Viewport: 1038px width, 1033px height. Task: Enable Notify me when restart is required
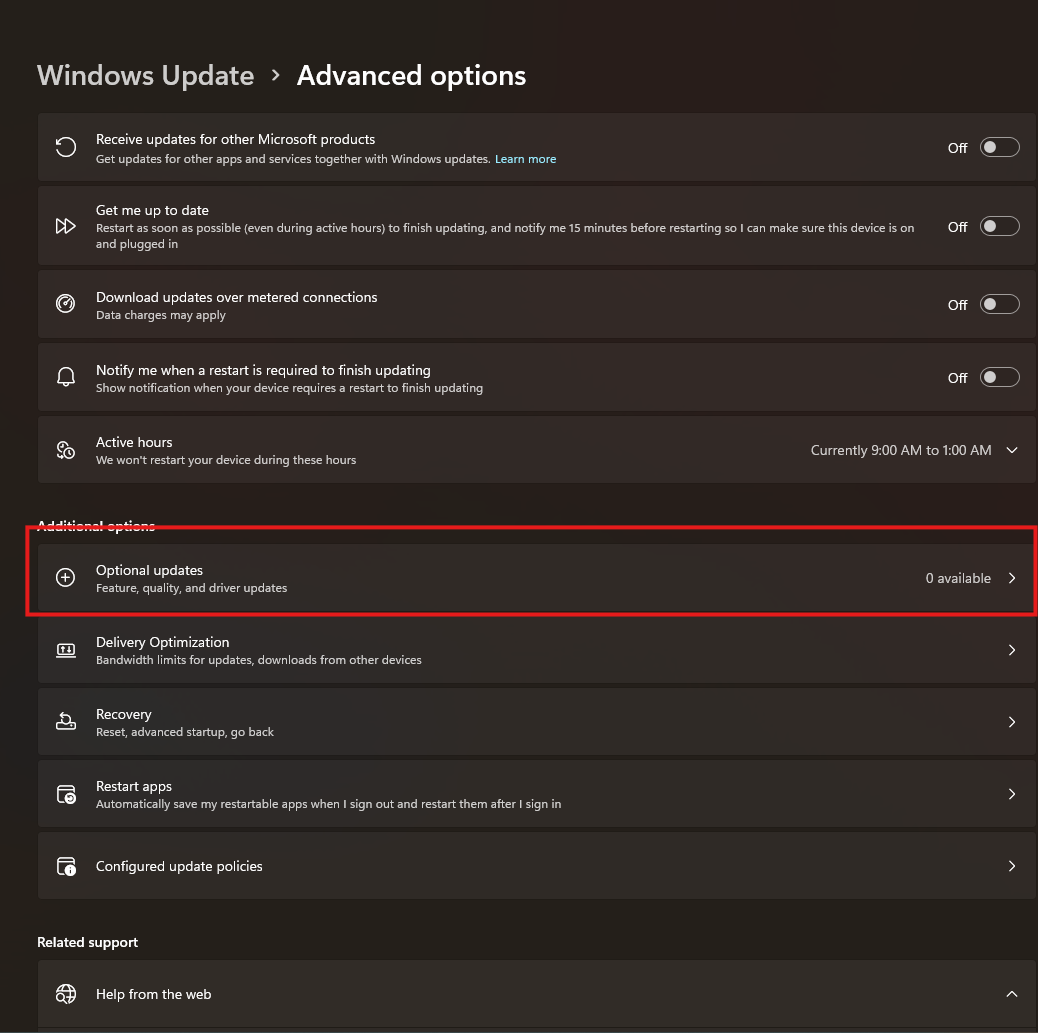click(x=999, y=377)
